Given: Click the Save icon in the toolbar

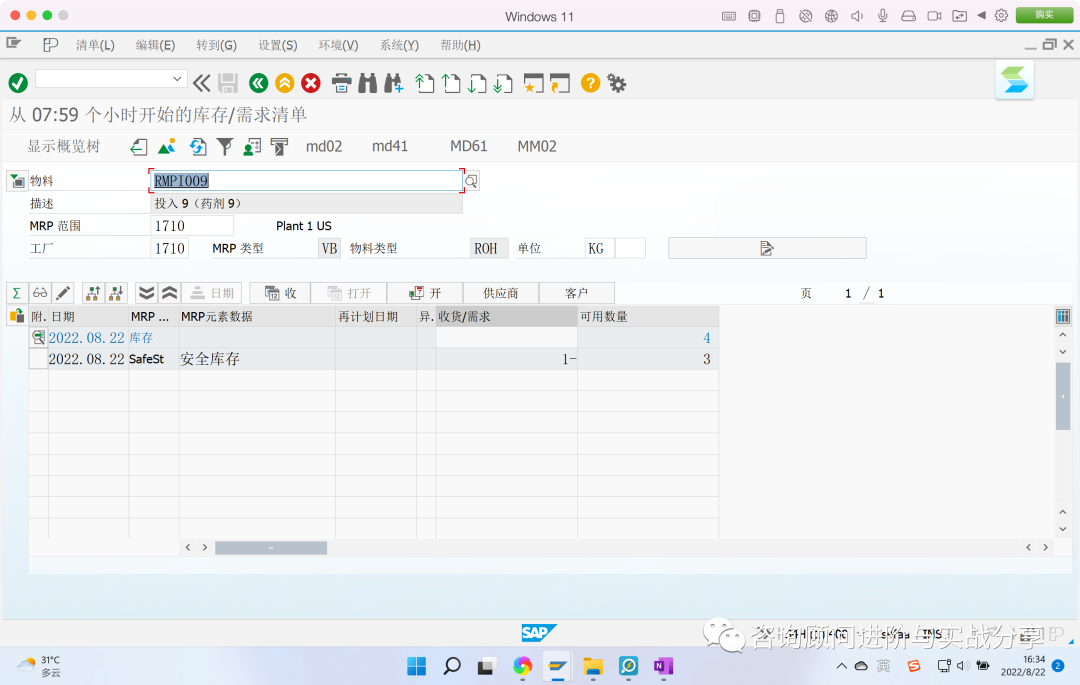Looking at the screenshot, I should (x=227, y=83).
